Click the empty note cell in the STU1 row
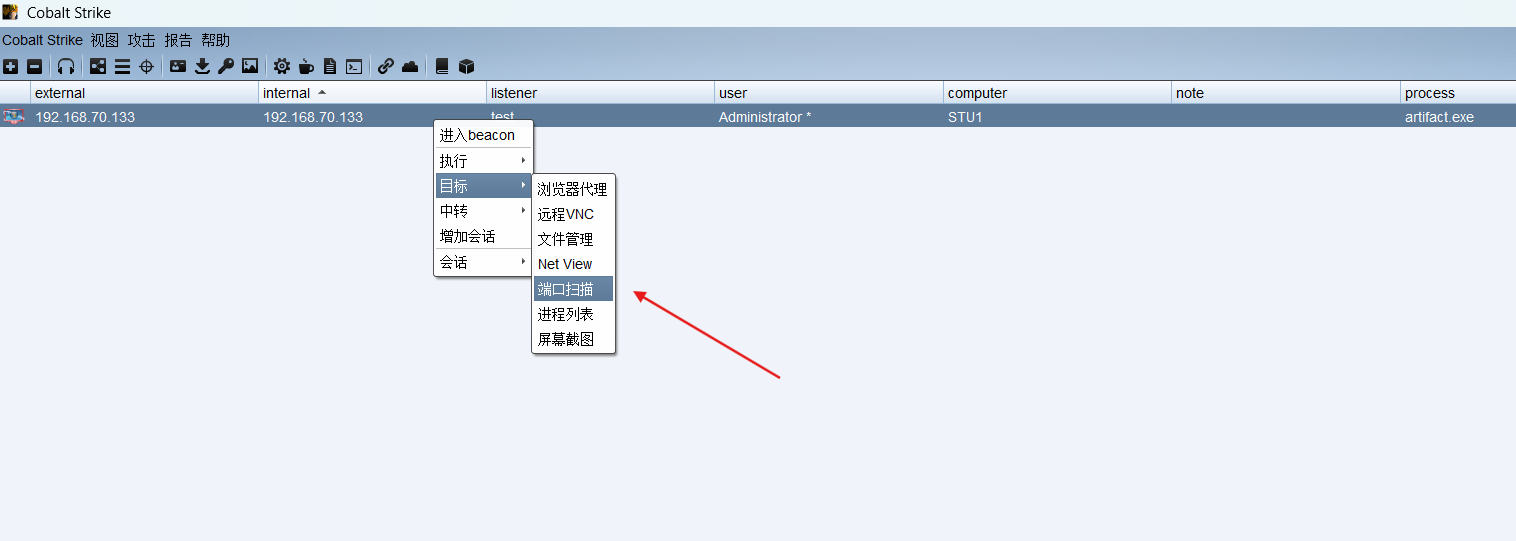 point(1286,117)
